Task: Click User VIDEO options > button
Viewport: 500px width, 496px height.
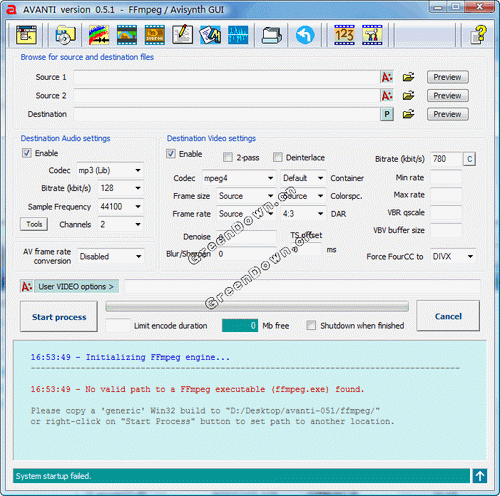Action: [x=76, y=286]
